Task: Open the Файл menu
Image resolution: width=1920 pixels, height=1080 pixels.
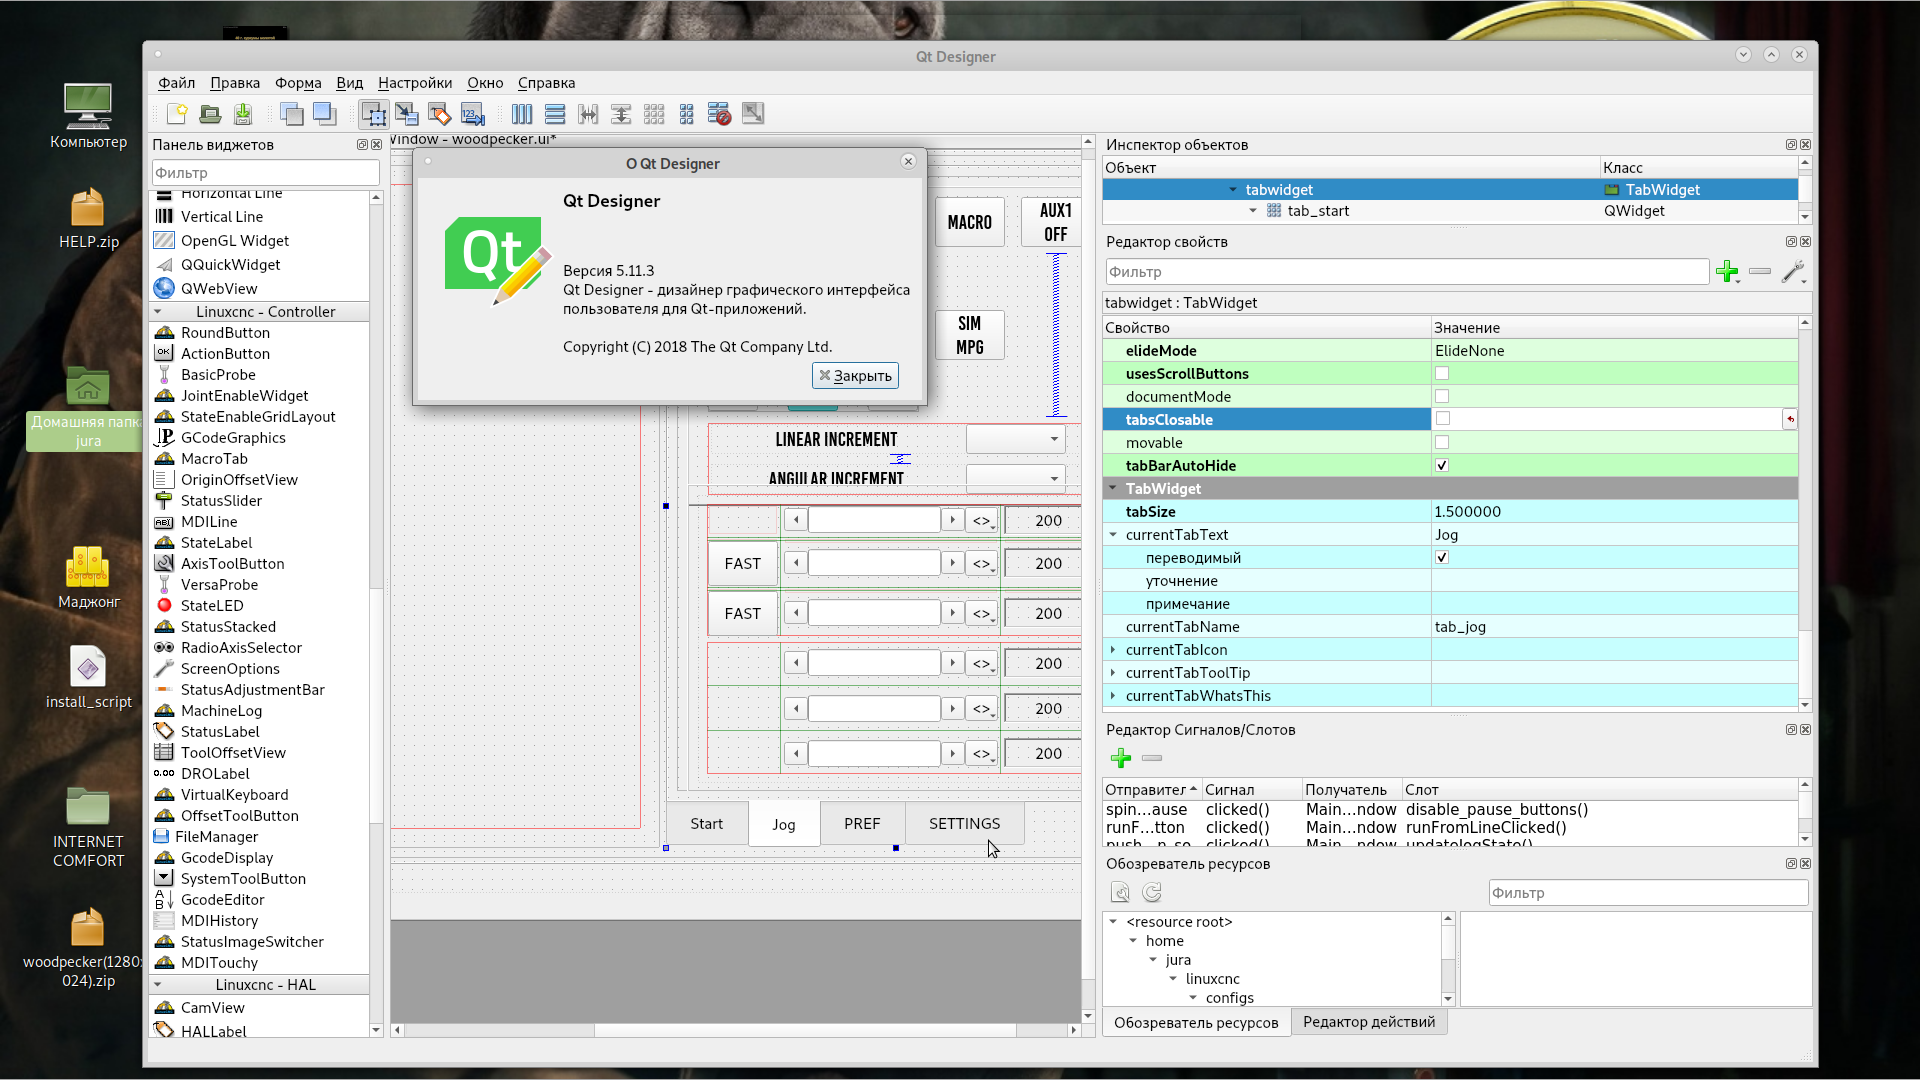Action: (176, 83)
